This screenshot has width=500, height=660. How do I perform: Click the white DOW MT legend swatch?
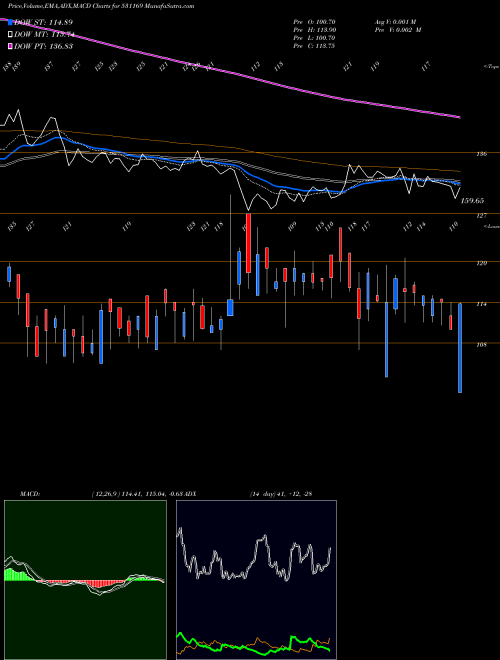[x=11, y=35]
